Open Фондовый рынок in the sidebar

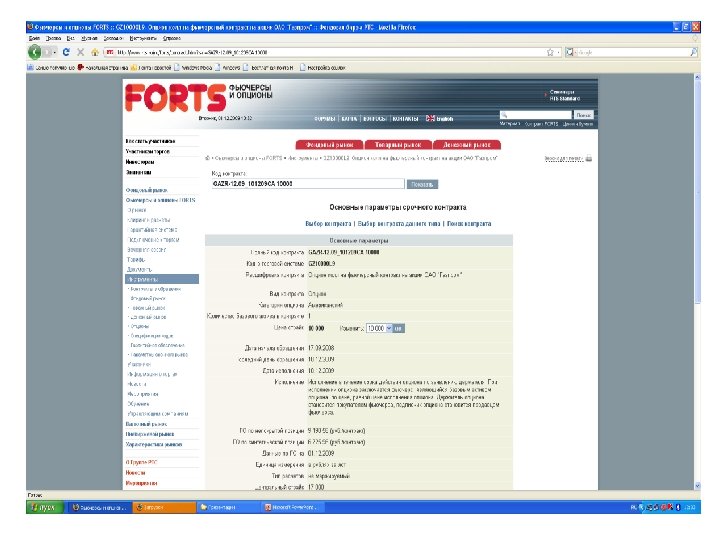146,190
